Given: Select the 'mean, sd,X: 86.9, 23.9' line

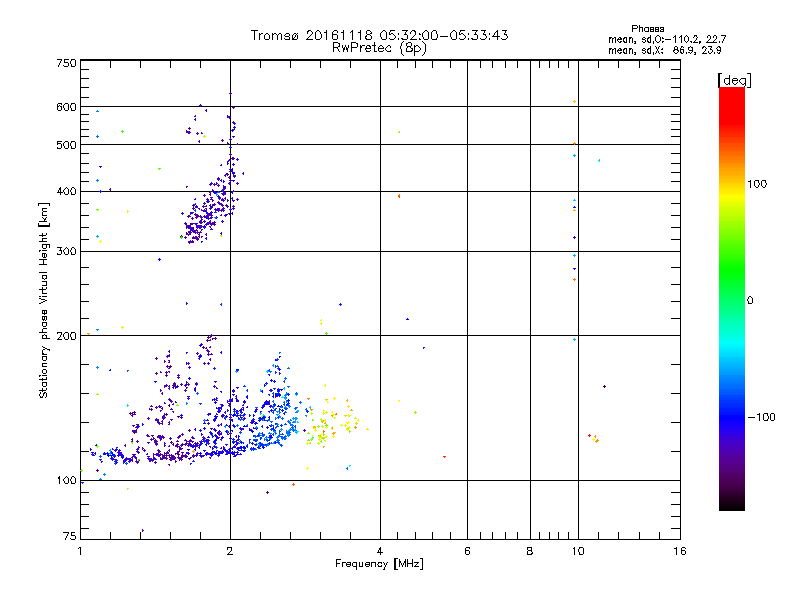Looking at the screenshot, I should point(665,50).
